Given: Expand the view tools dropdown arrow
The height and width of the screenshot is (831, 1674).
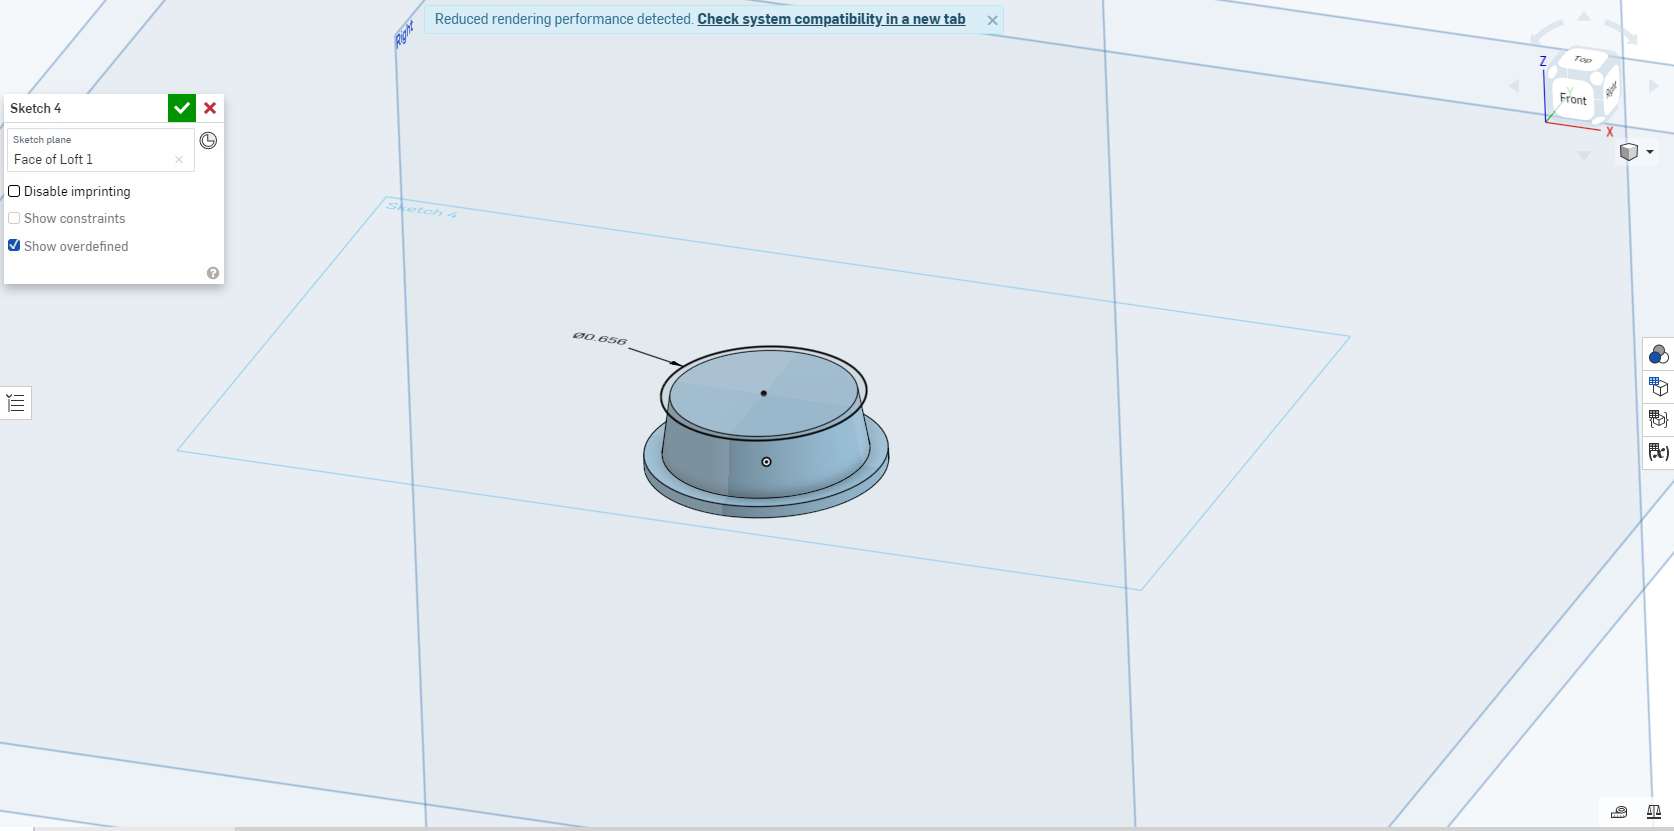Looking at the screenshot, I should (1650, 152).
